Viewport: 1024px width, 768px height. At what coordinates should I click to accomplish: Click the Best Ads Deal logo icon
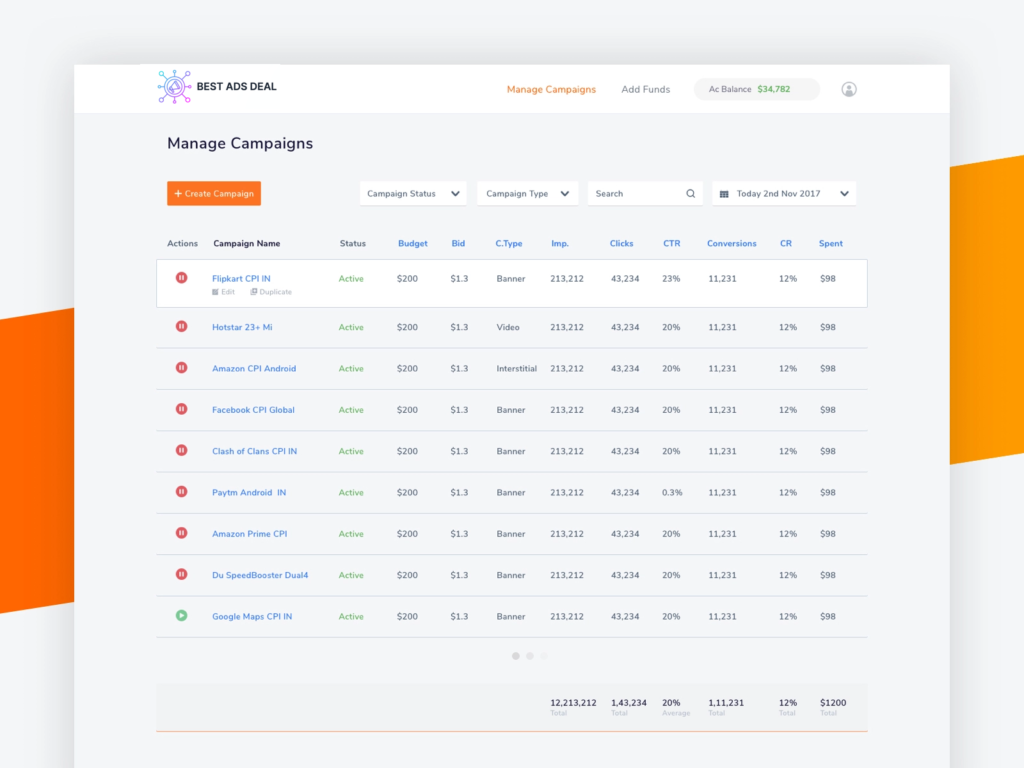coord(175,88)
